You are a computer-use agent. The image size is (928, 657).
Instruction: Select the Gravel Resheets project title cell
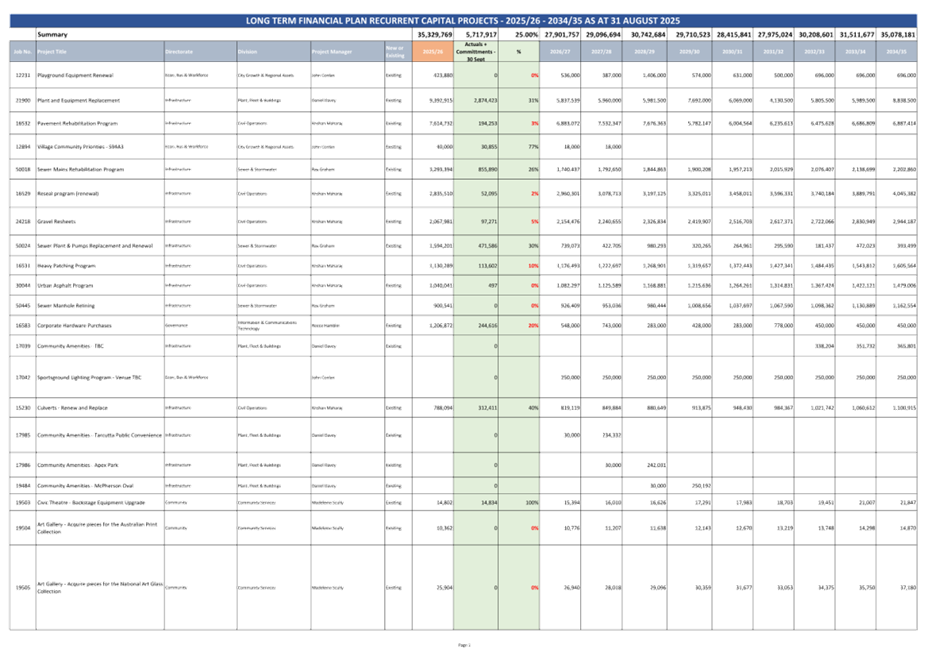100,220
